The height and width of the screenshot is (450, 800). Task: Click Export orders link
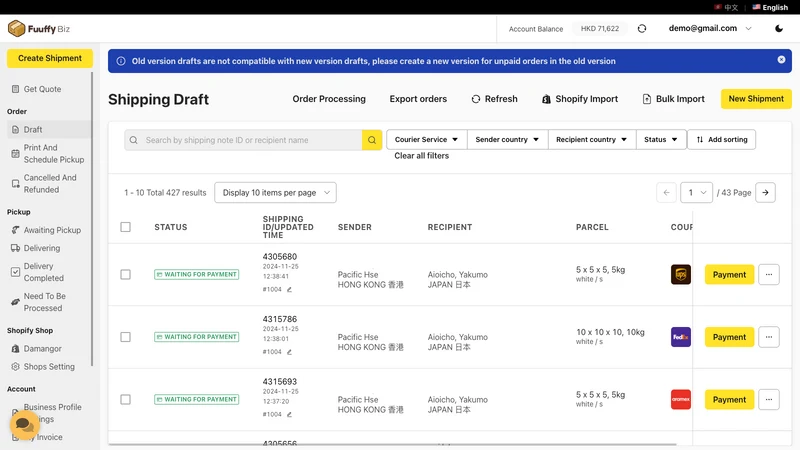click(x=418, y=99)
